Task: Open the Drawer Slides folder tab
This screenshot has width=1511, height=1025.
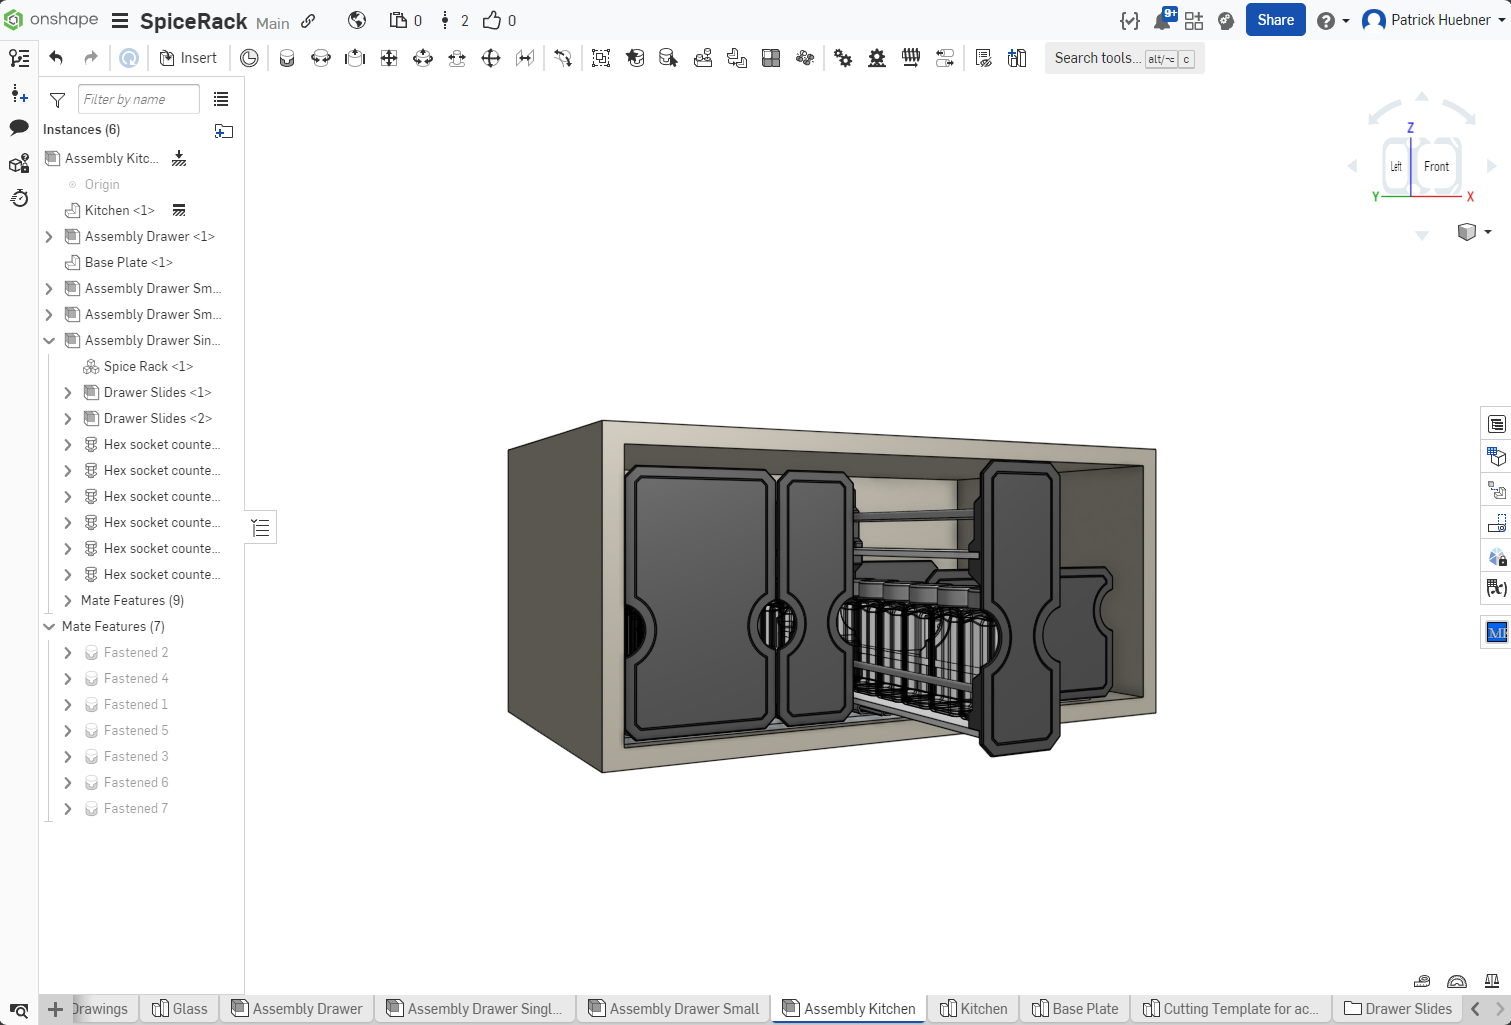Action: (1398, 1009)
